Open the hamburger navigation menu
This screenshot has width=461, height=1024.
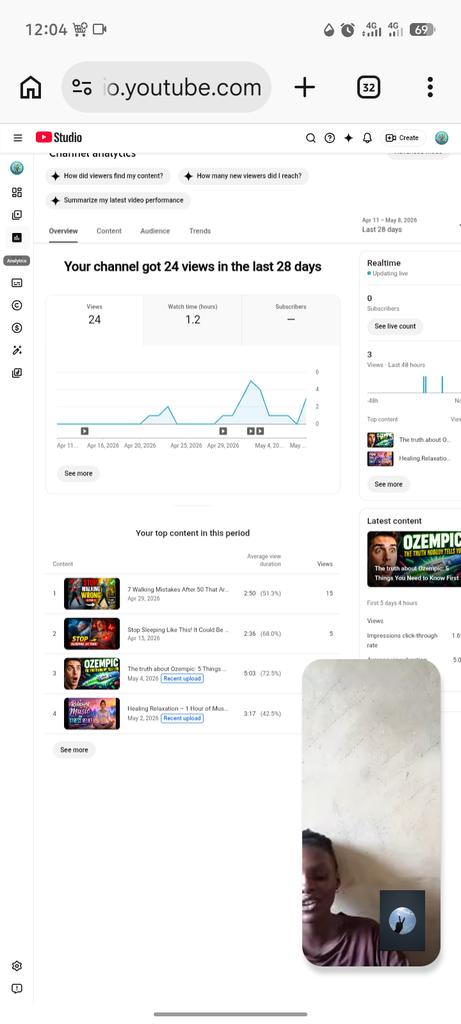[x=18, y=138]
